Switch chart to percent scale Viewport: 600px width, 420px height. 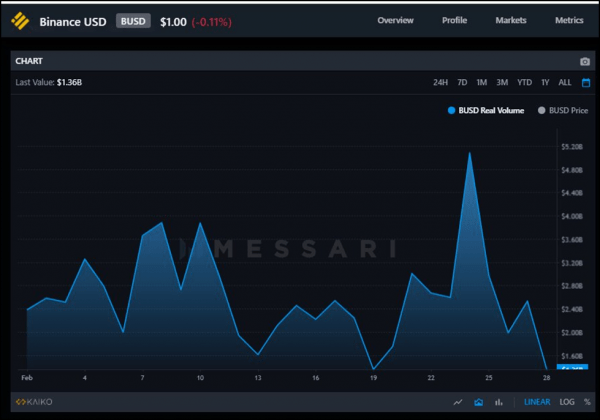click(586, 402)
